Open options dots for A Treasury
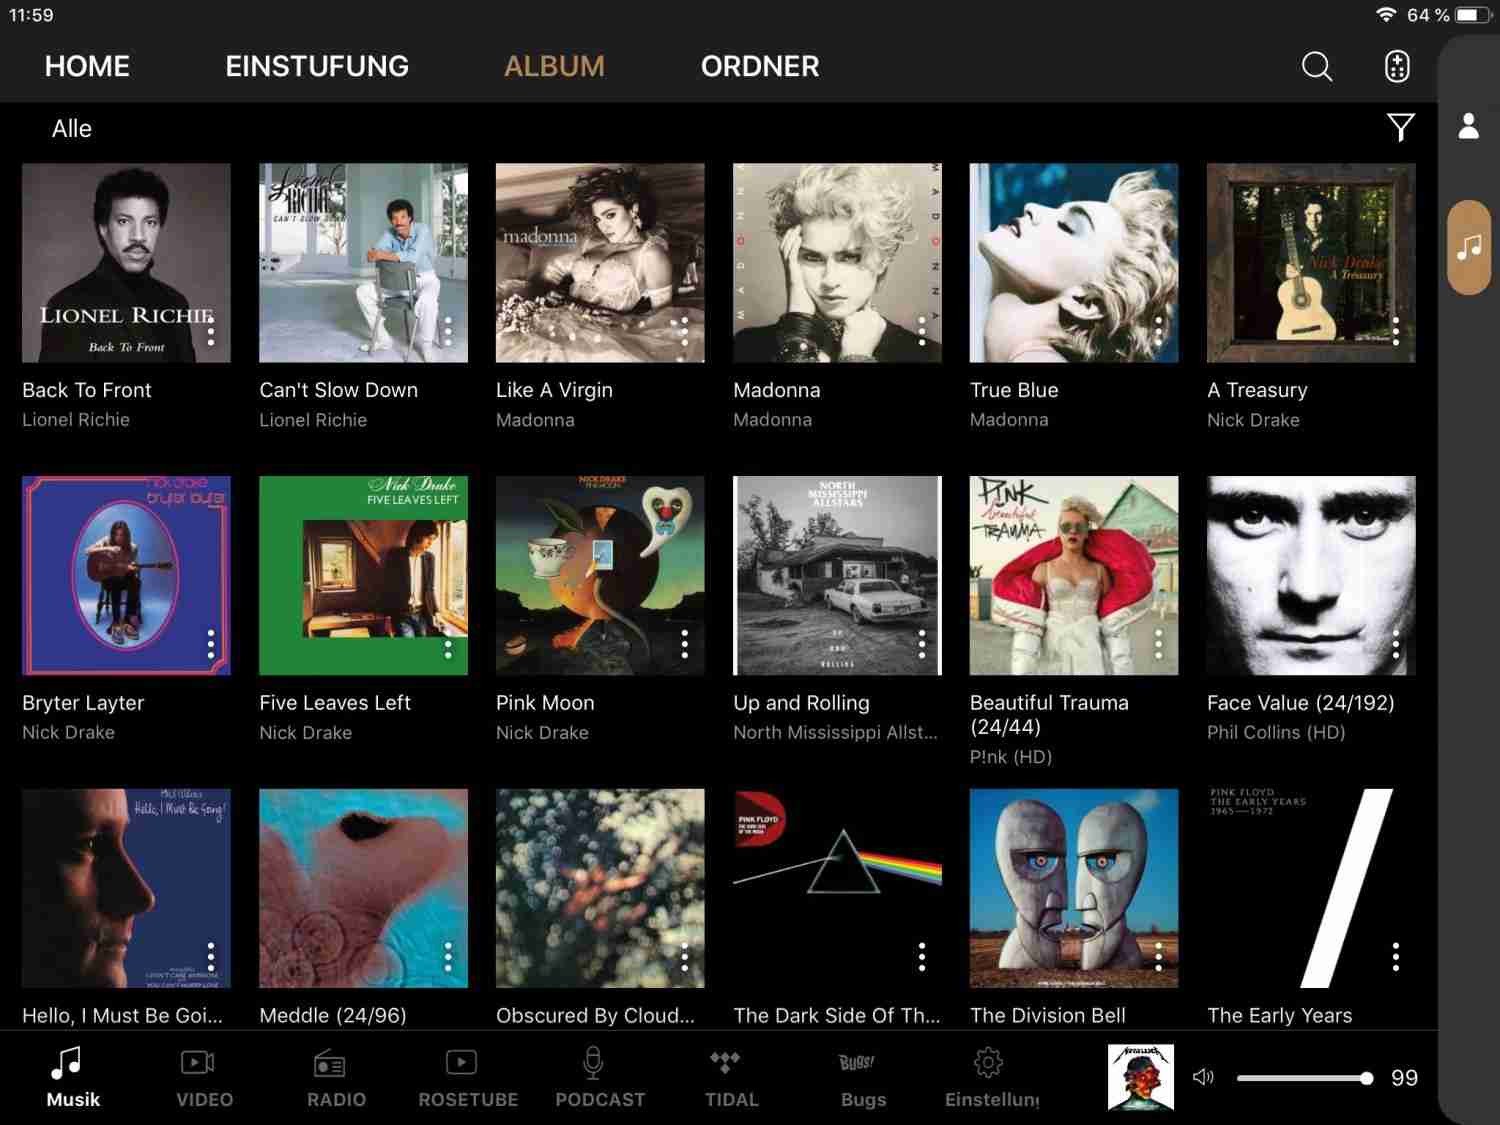Screen dimensions: 1500x1125 (1396, 331)
